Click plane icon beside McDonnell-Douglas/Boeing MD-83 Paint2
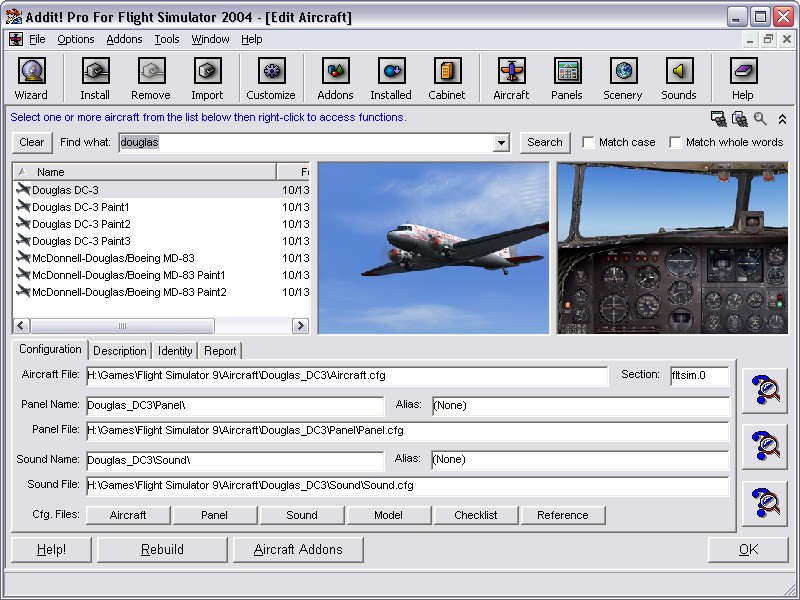Image resolution: width=800 pixels, height=600 pixels. point(23,291)
